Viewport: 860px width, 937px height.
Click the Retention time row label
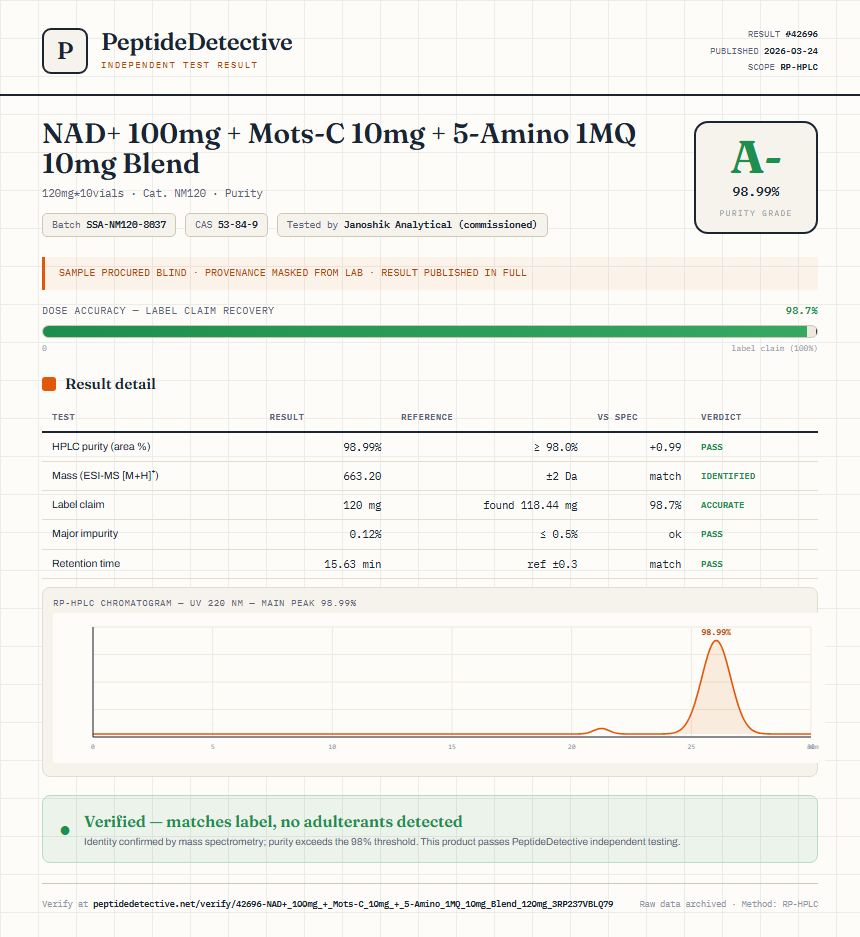click(86, 564)
